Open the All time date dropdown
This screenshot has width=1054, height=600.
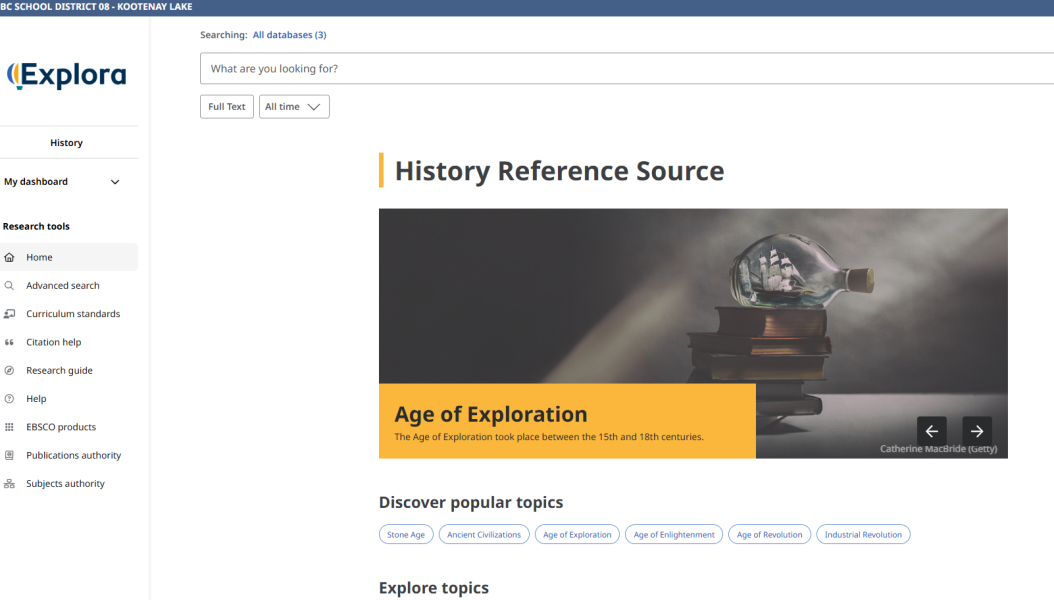point(294,106)
